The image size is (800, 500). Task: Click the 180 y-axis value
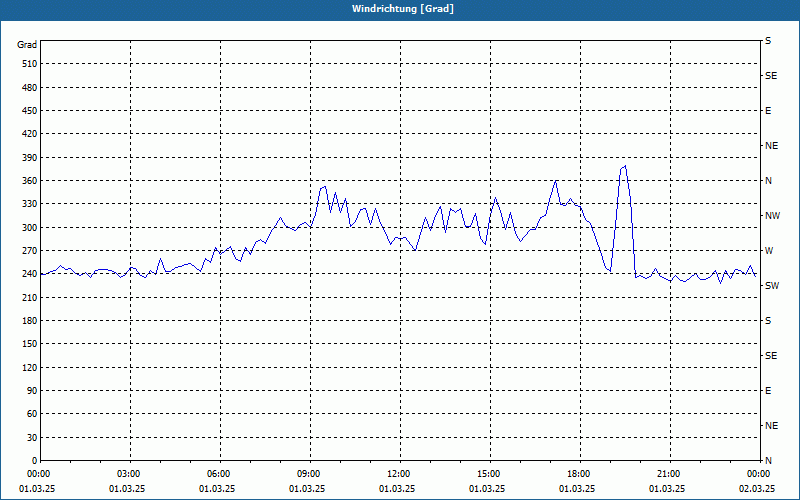click(30, 321)
